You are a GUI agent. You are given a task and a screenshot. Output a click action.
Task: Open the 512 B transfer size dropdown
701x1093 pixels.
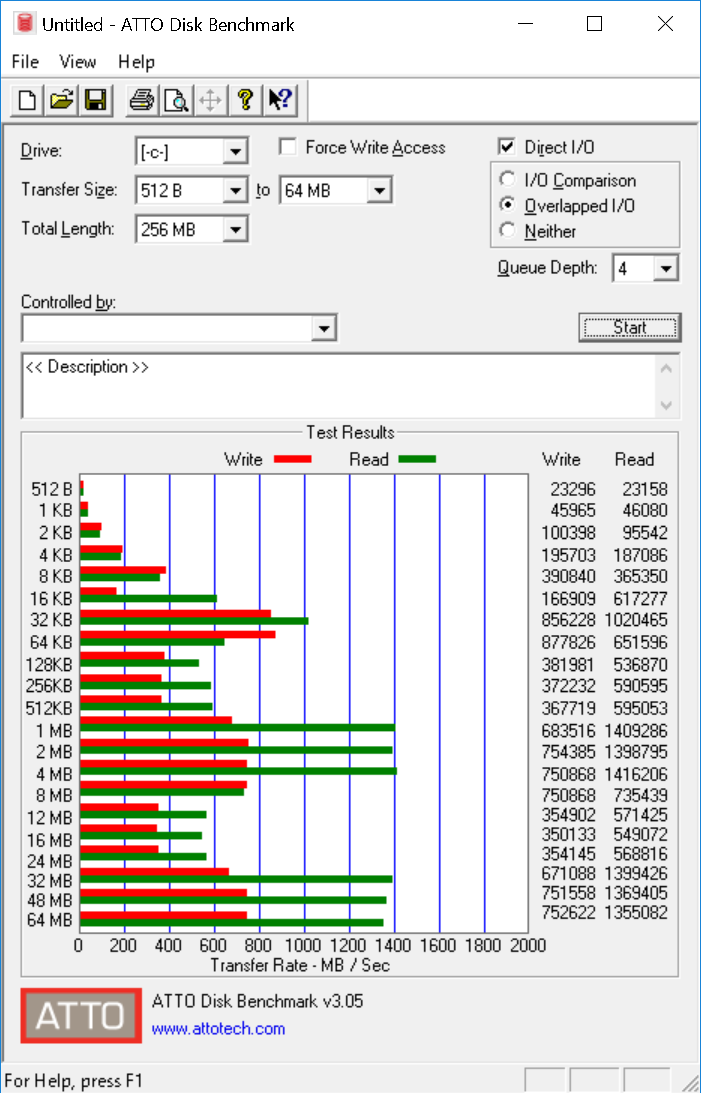[x=235, y=190]
